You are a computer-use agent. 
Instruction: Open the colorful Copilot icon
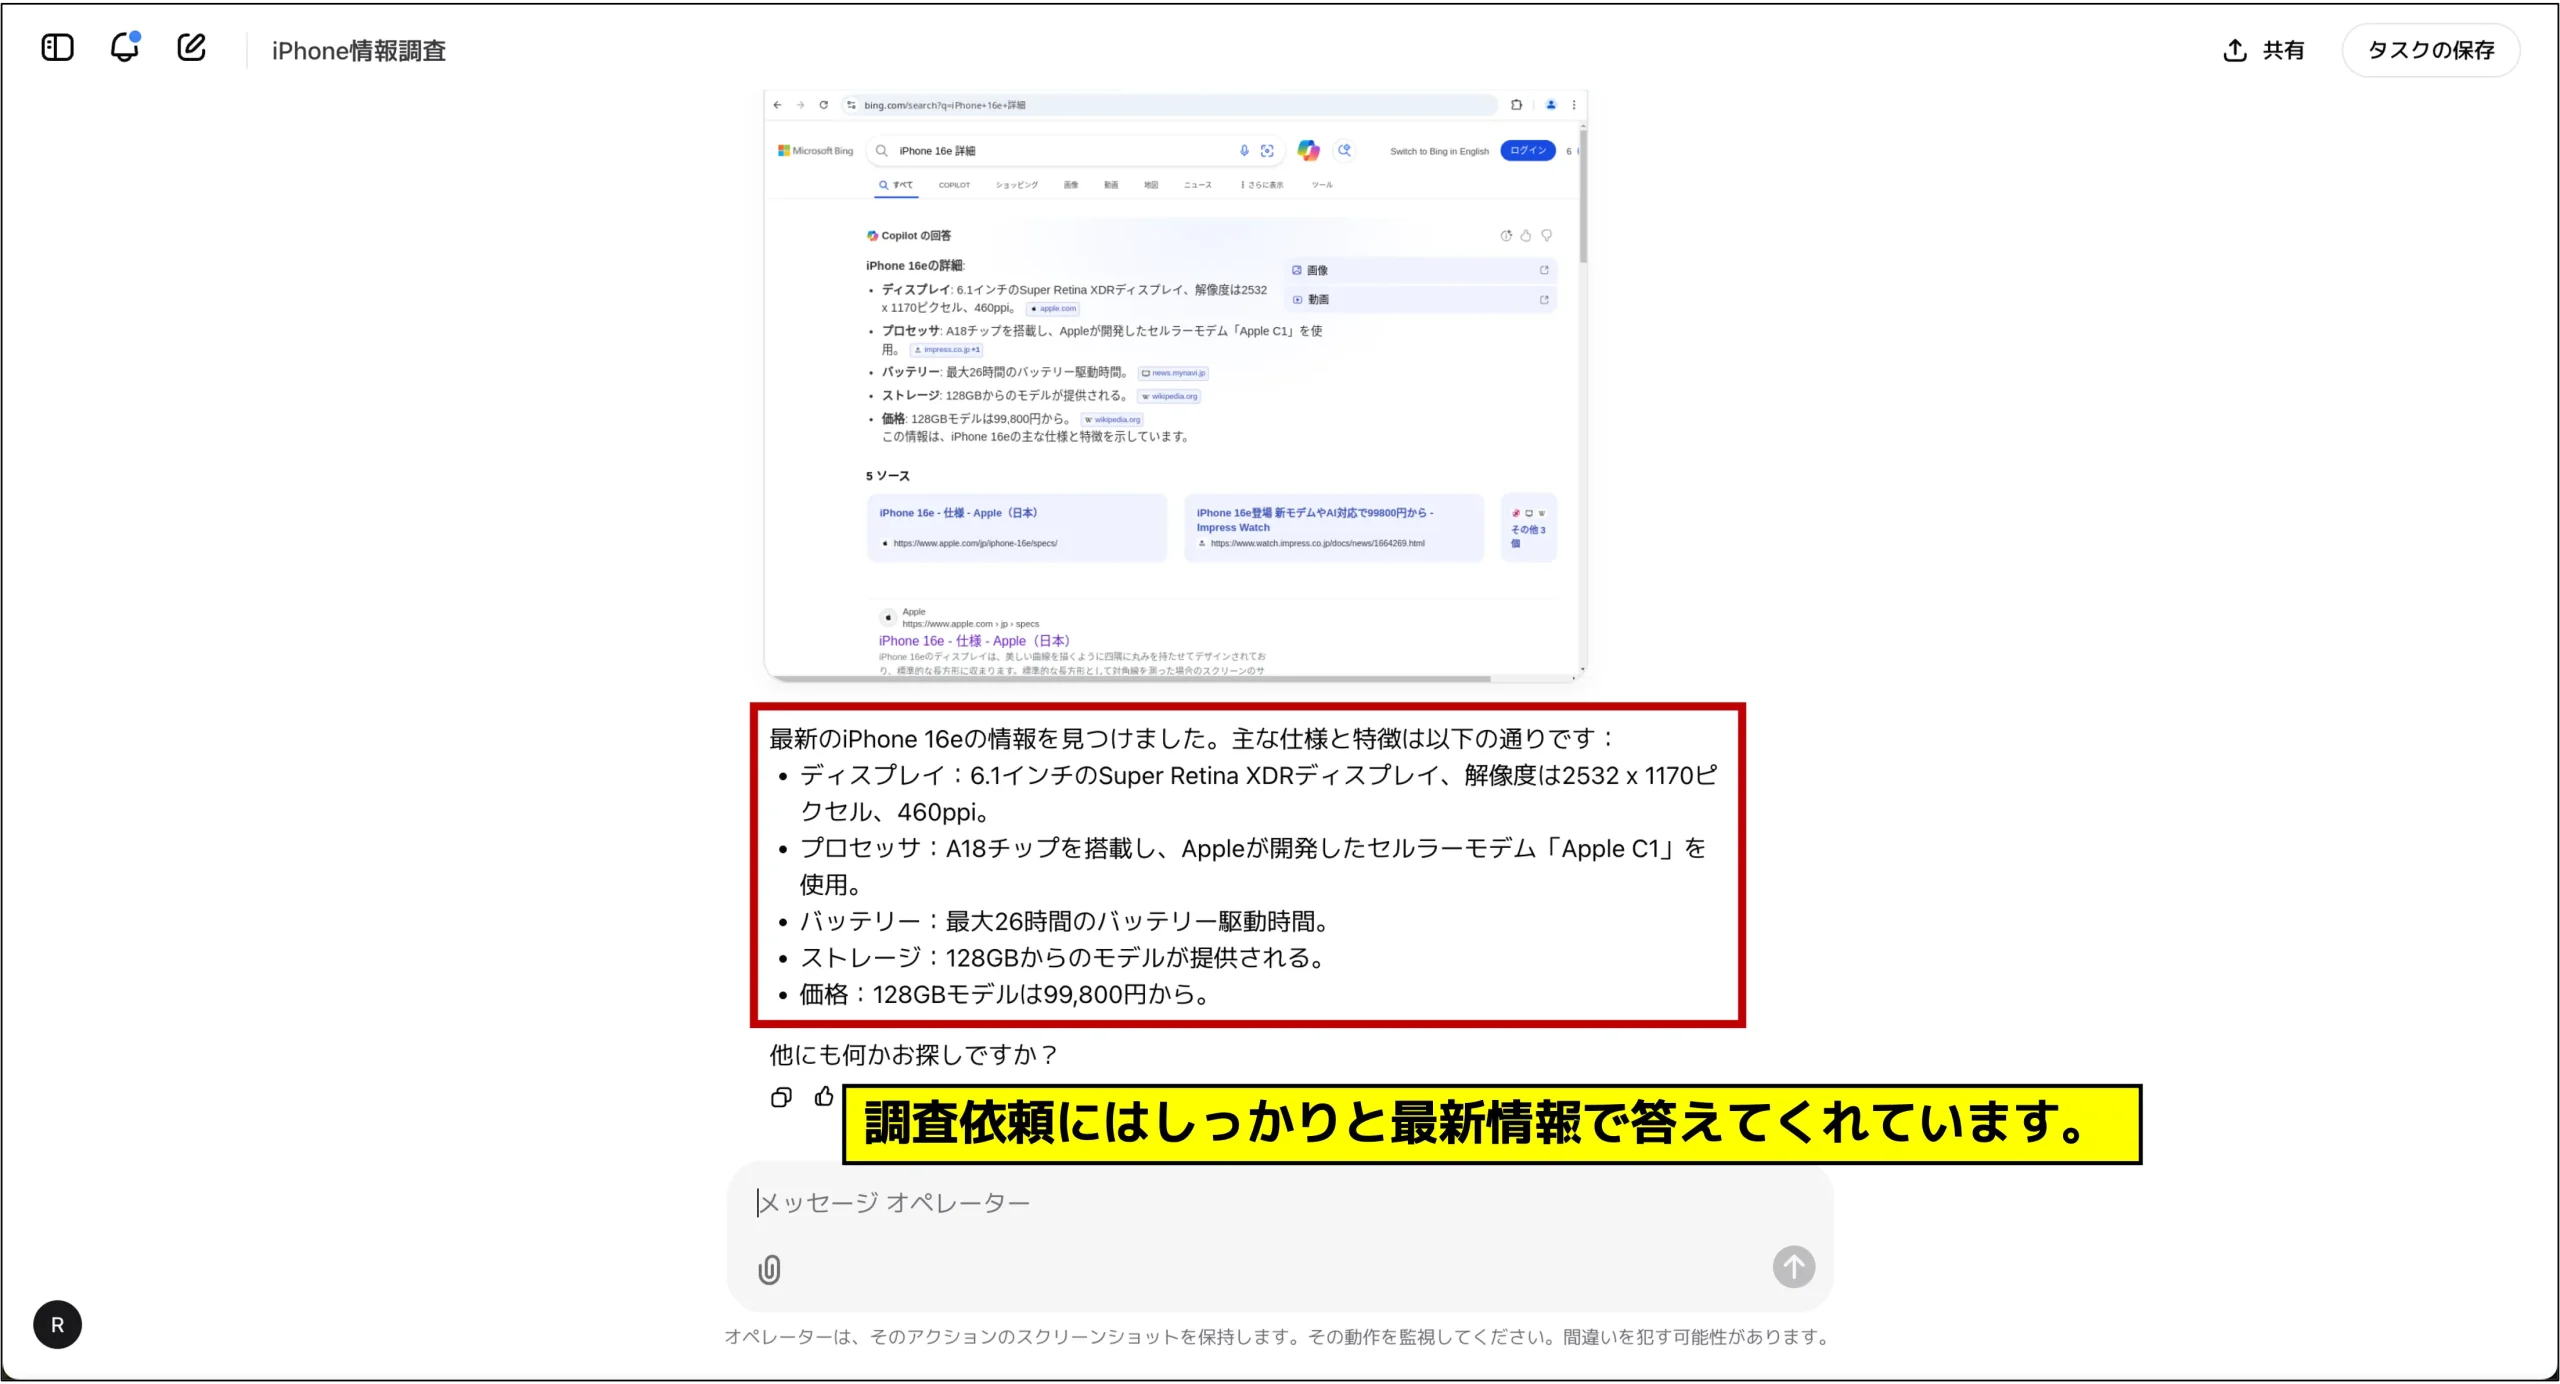point(1308,151)
